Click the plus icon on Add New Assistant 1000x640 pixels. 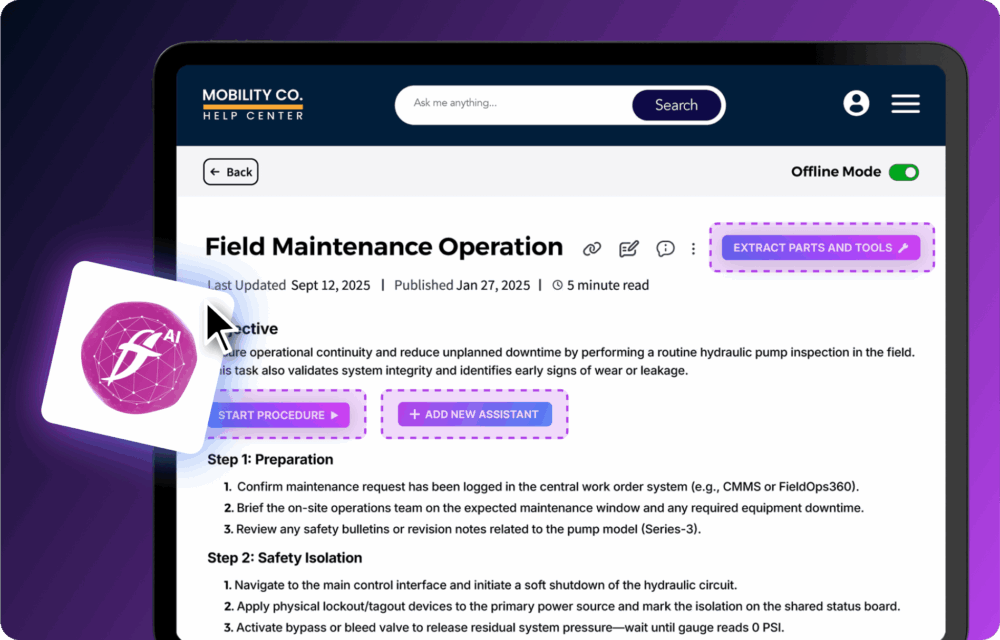coord(414,415)
